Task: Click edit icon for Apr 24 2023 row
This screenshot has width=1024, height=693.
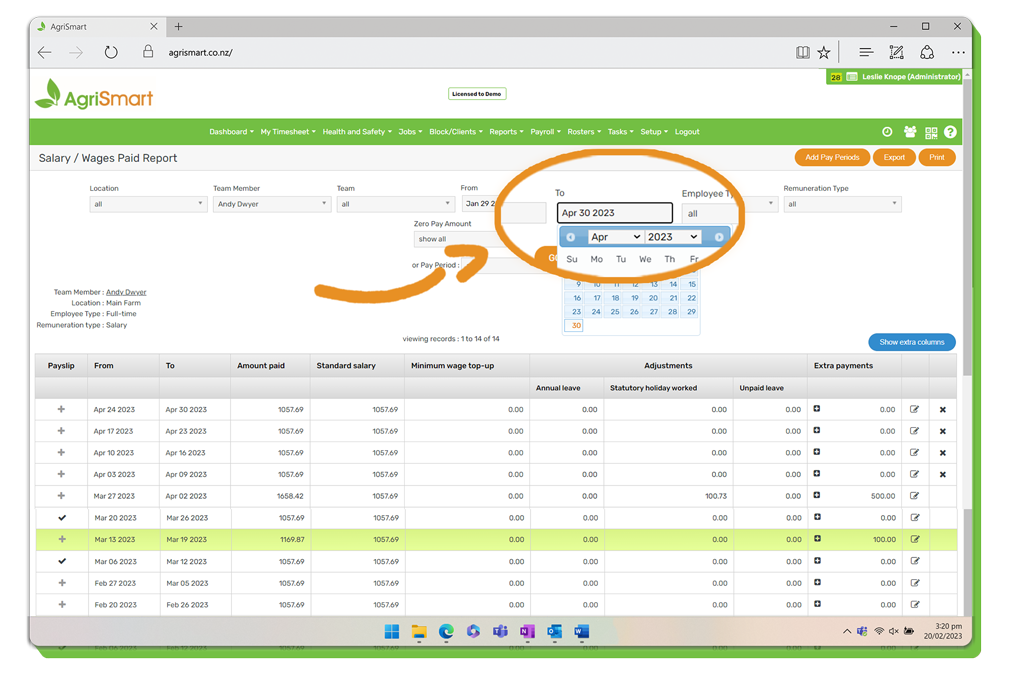Action: [914, 410]
